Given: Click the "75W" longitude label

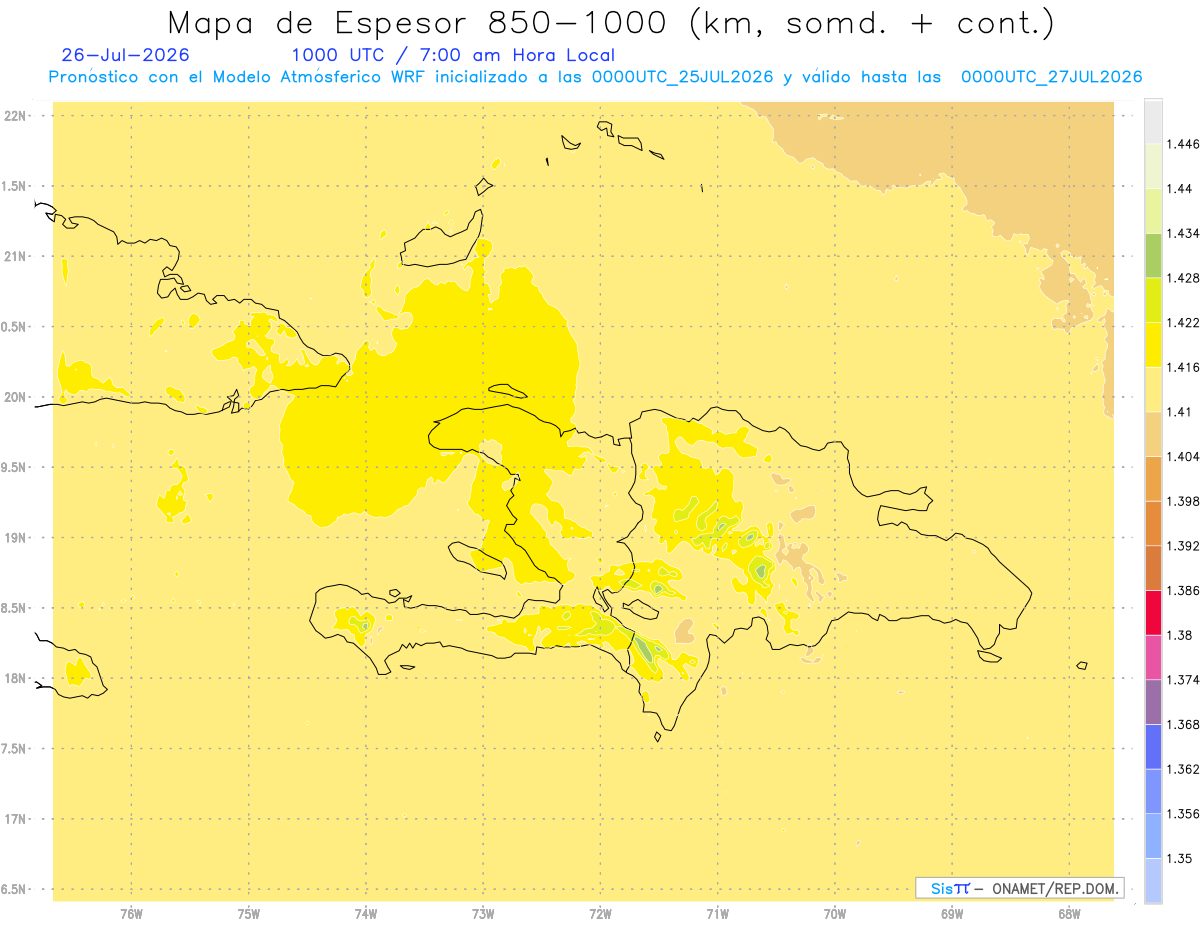Looking at the screenshot, I should [x=249, y=914].
